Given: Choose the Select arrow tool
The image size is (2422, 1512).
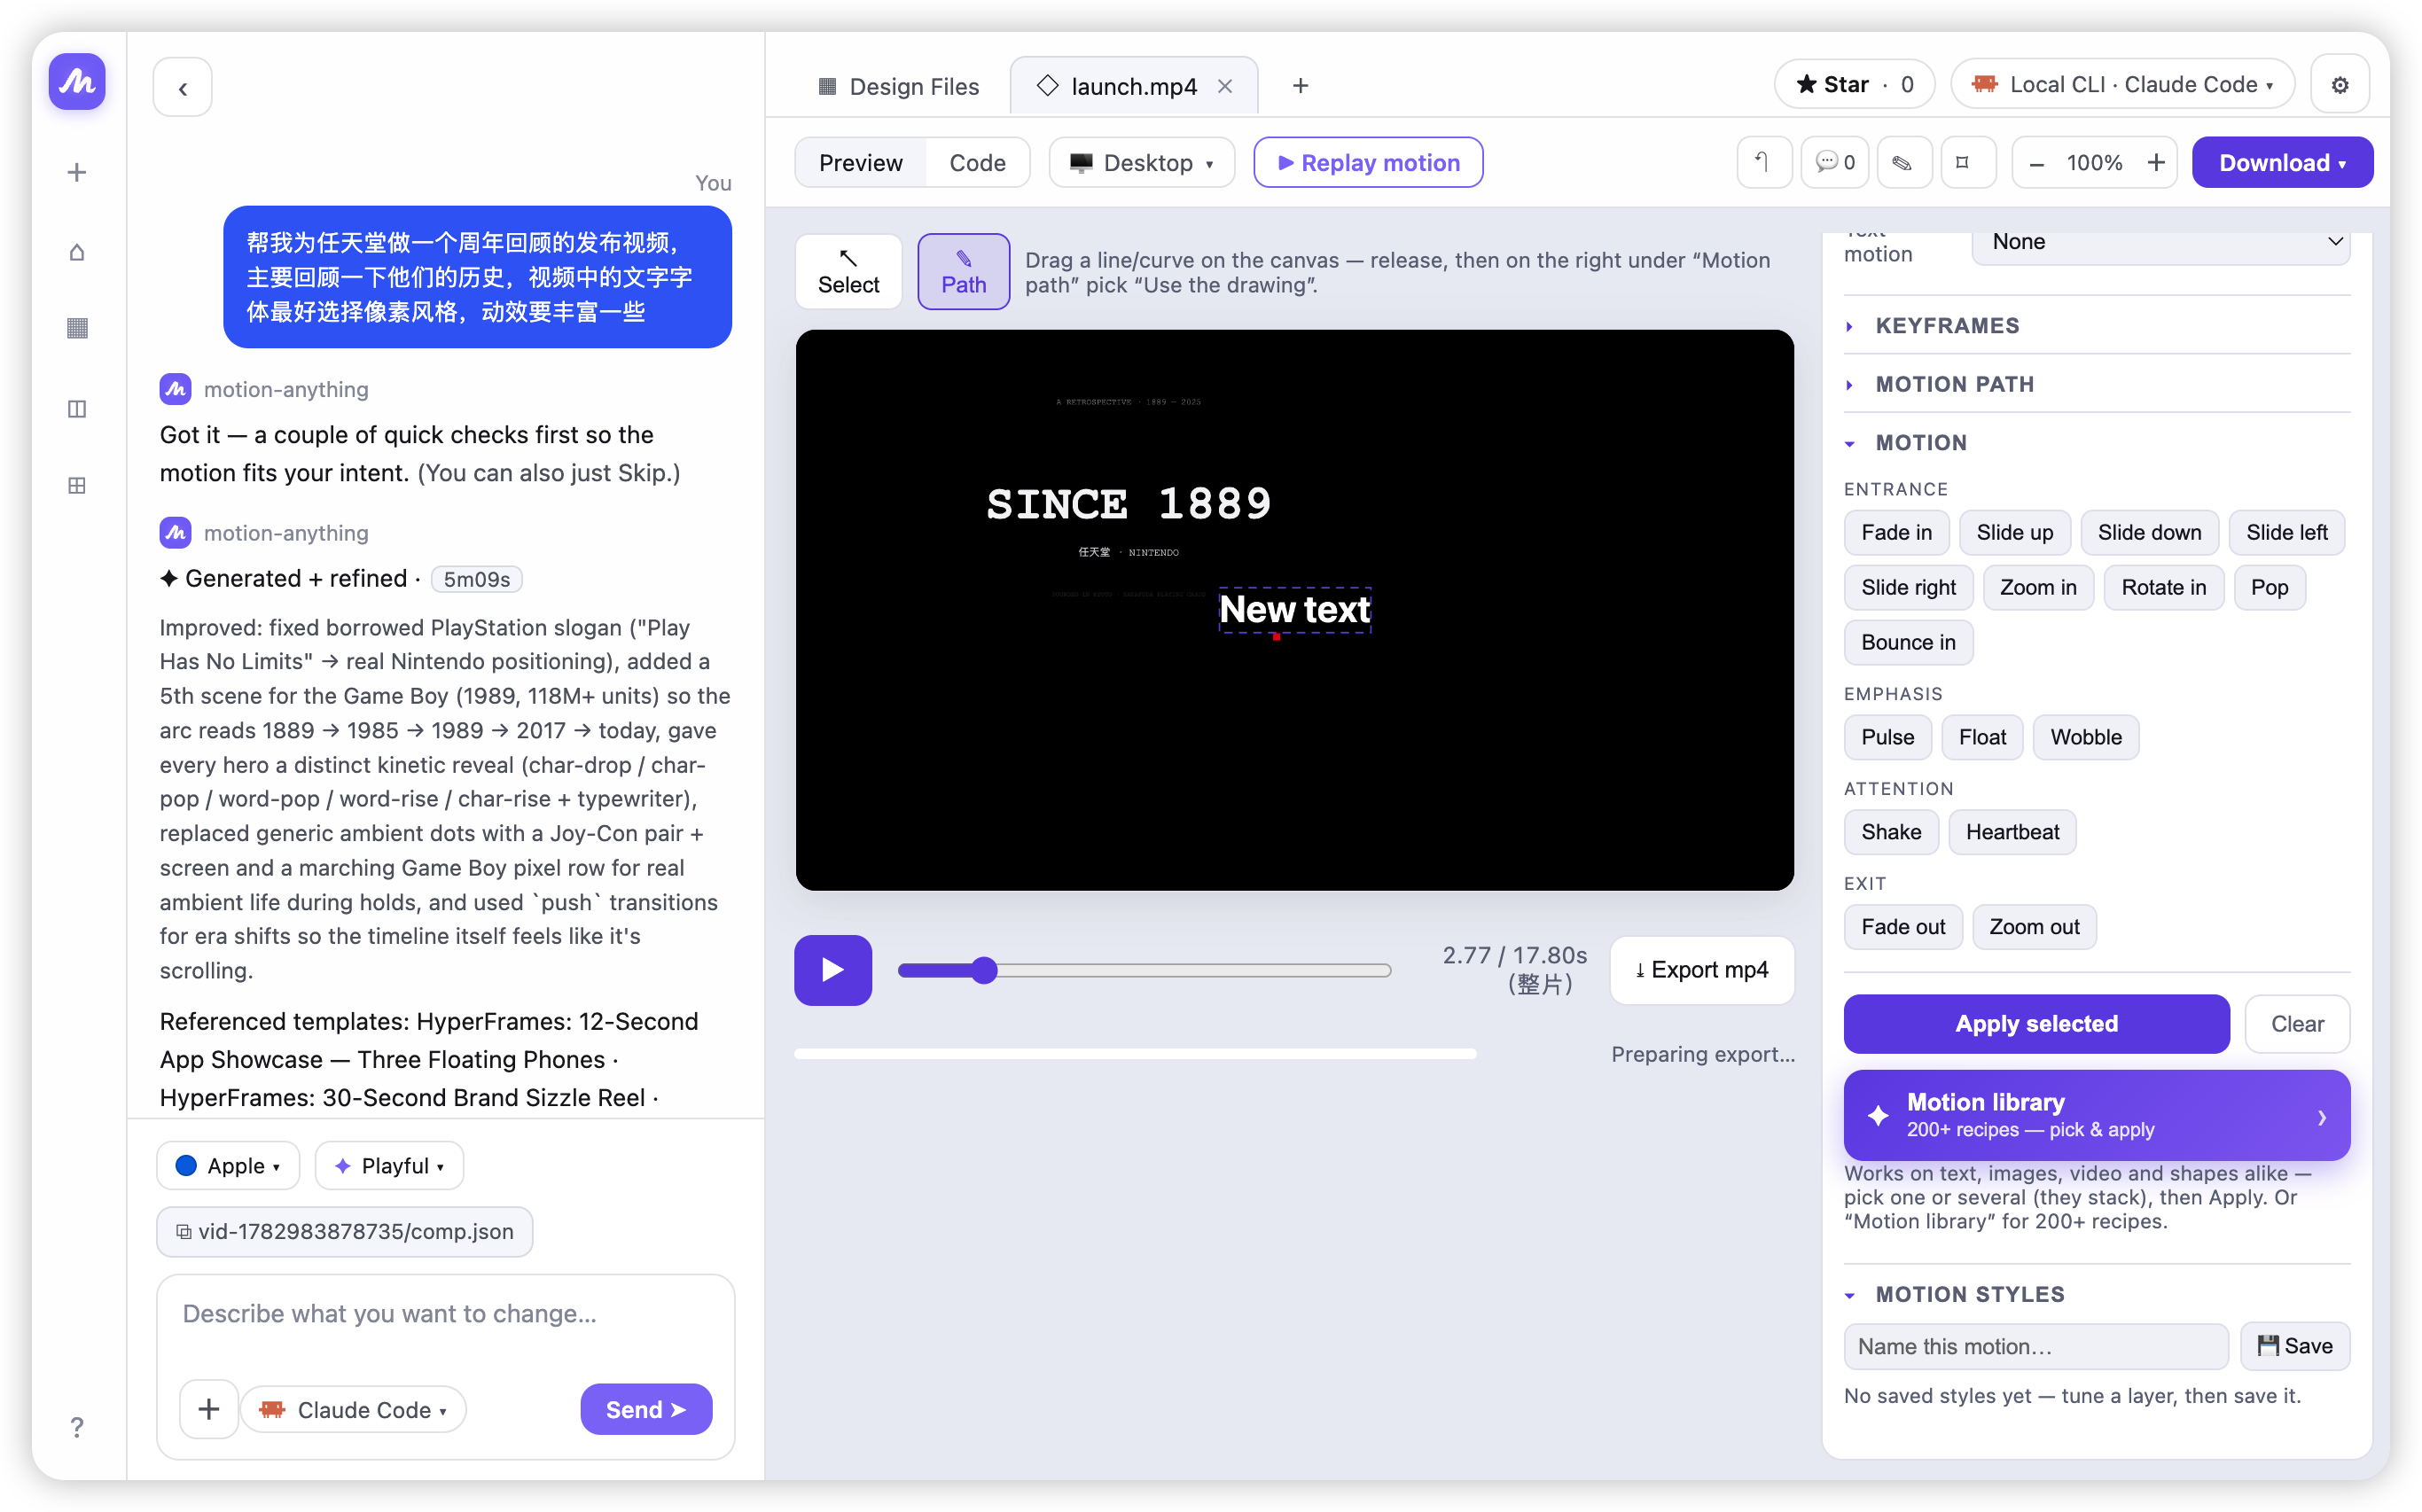Looking at the screenshot, I should point(848,272).
